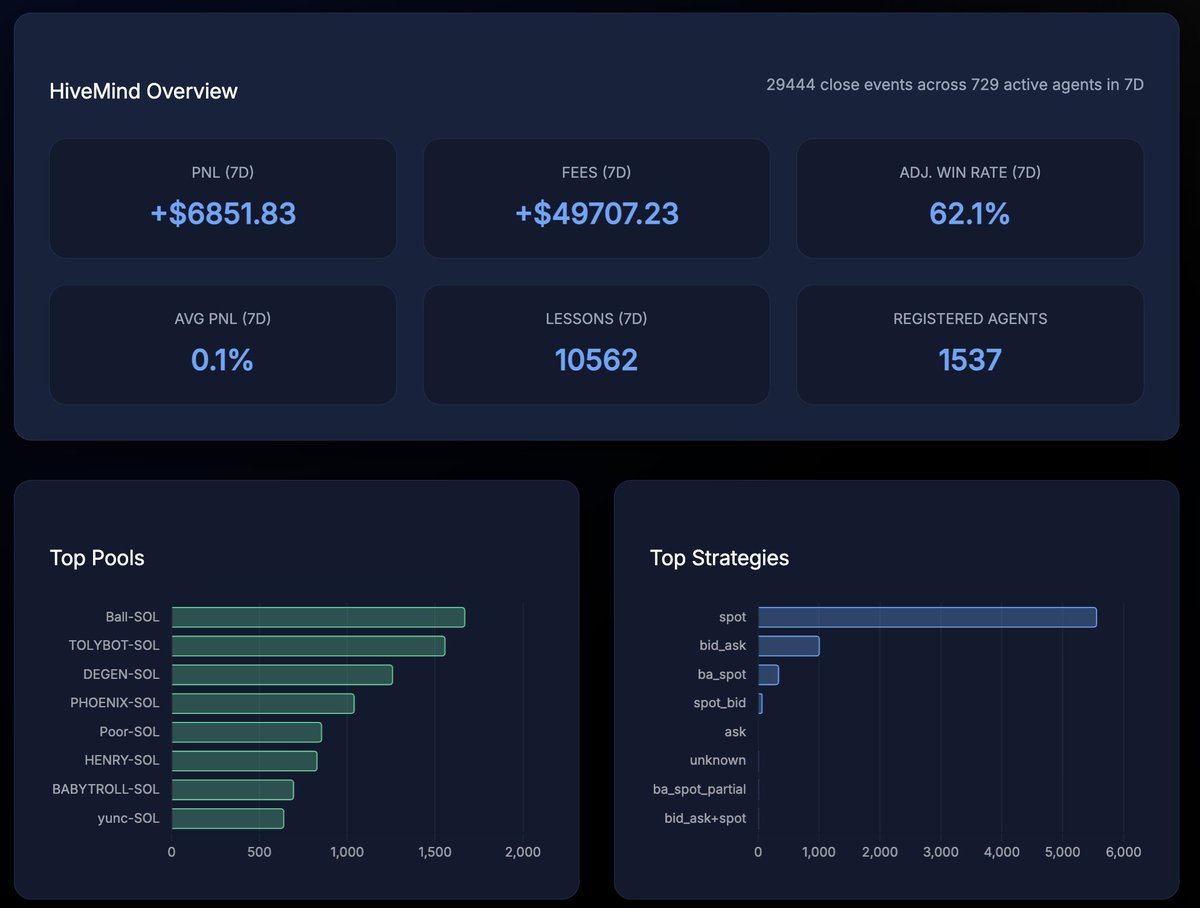Click the 3,000 tick in Top Strategies axis
The height and width of the screenshot is (908, 1200).
tap(941, 852)
